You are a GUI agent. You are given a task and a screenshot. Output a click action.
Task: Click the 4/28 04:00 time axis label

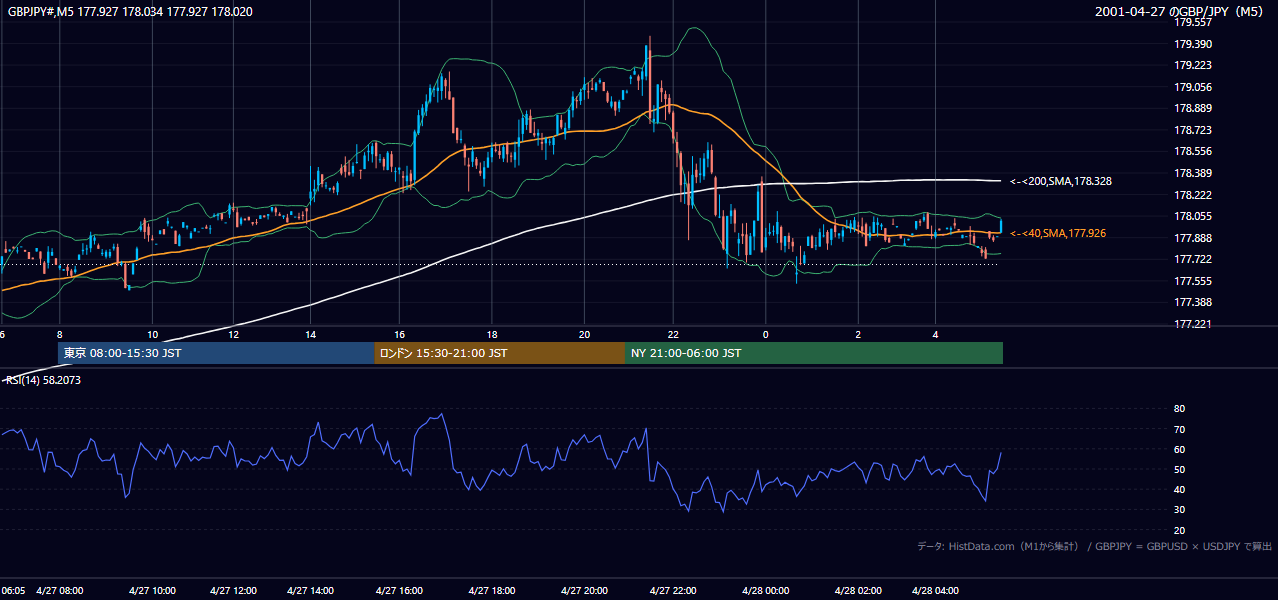pyautogui.click(x=935, y=591)
